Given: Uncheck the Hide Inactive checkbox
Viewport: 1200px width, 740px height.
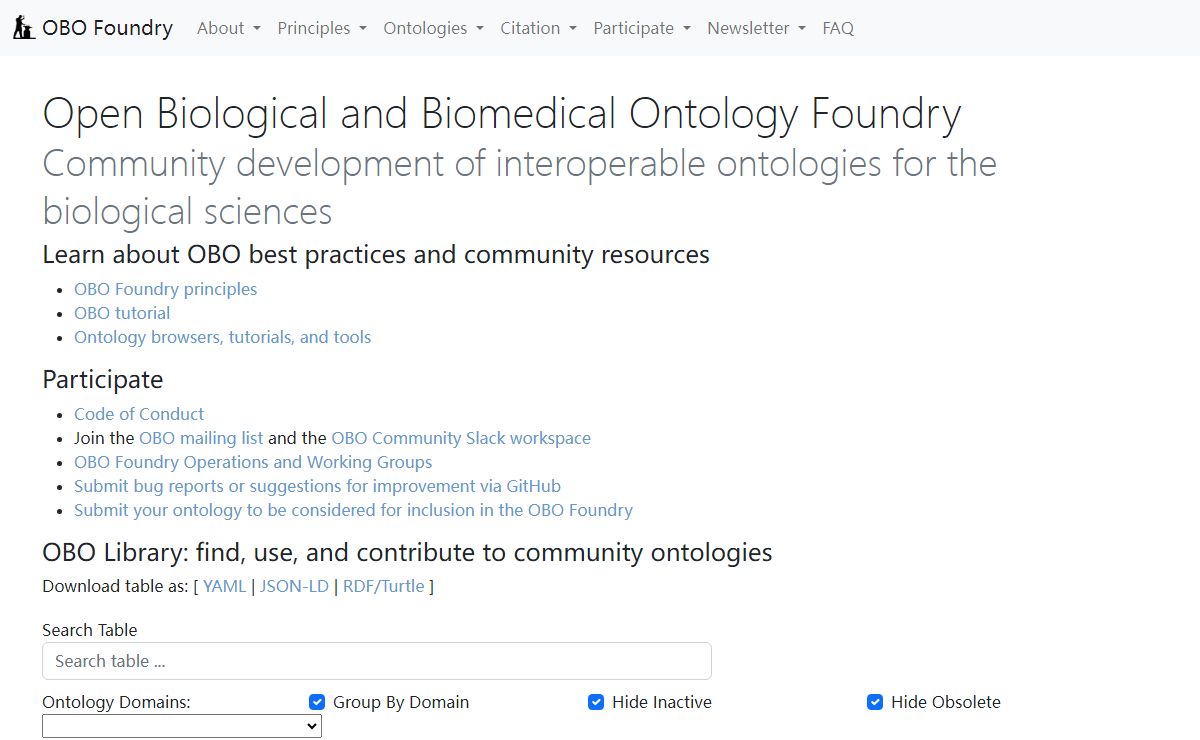Looking at the screenshot, I should point(596,702).
